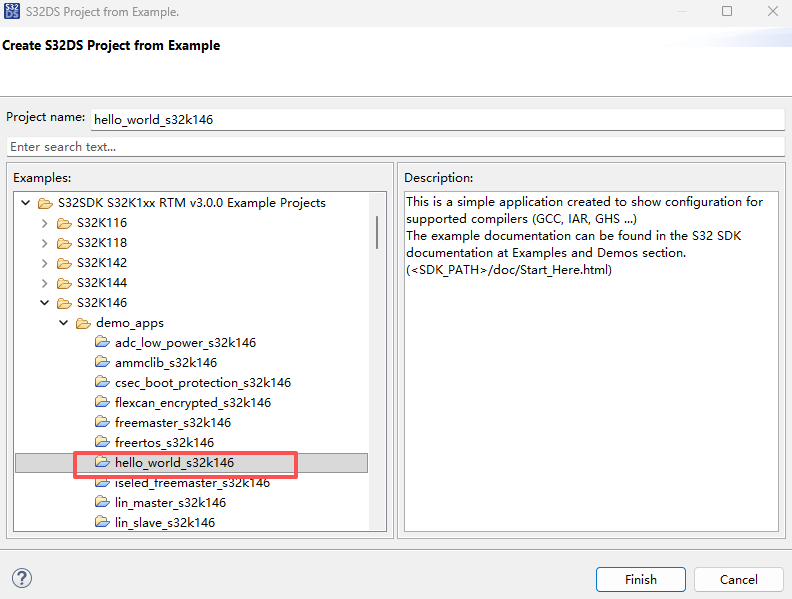
Task: Click the Cancel button
Action: coord(738,579)
